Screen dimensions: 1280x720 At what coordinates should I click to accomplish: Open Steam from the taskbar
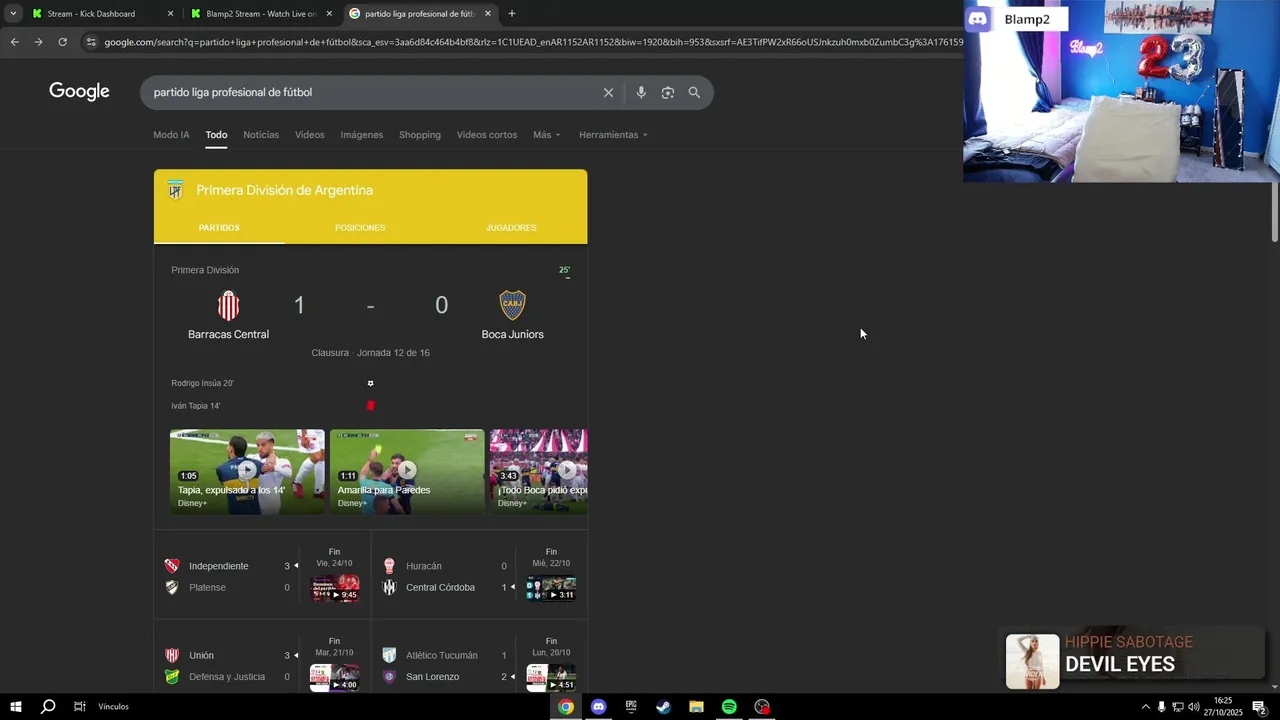(x=663, y=707)
